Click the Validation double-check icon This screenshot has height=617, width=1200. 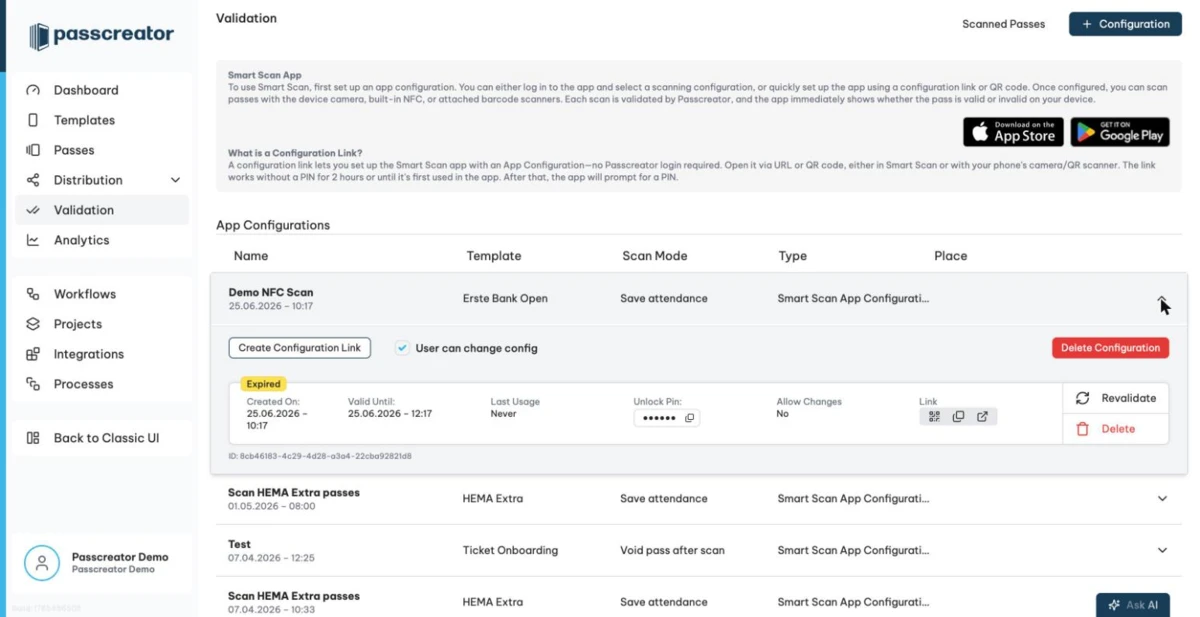coord(33,210)
